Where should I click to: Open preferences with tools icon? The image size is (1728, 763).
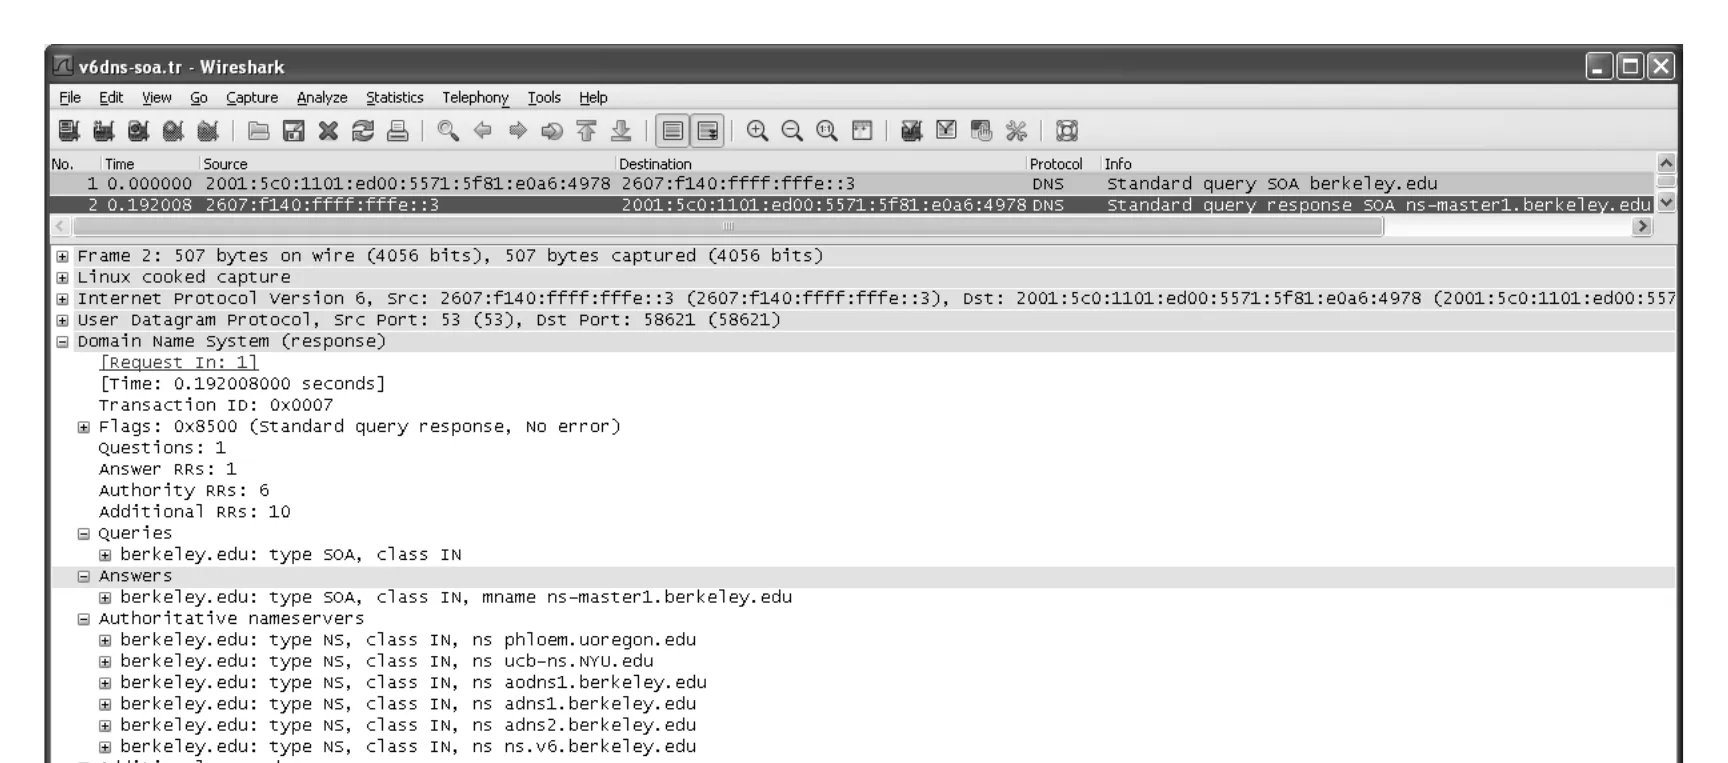coord(1016,131)
